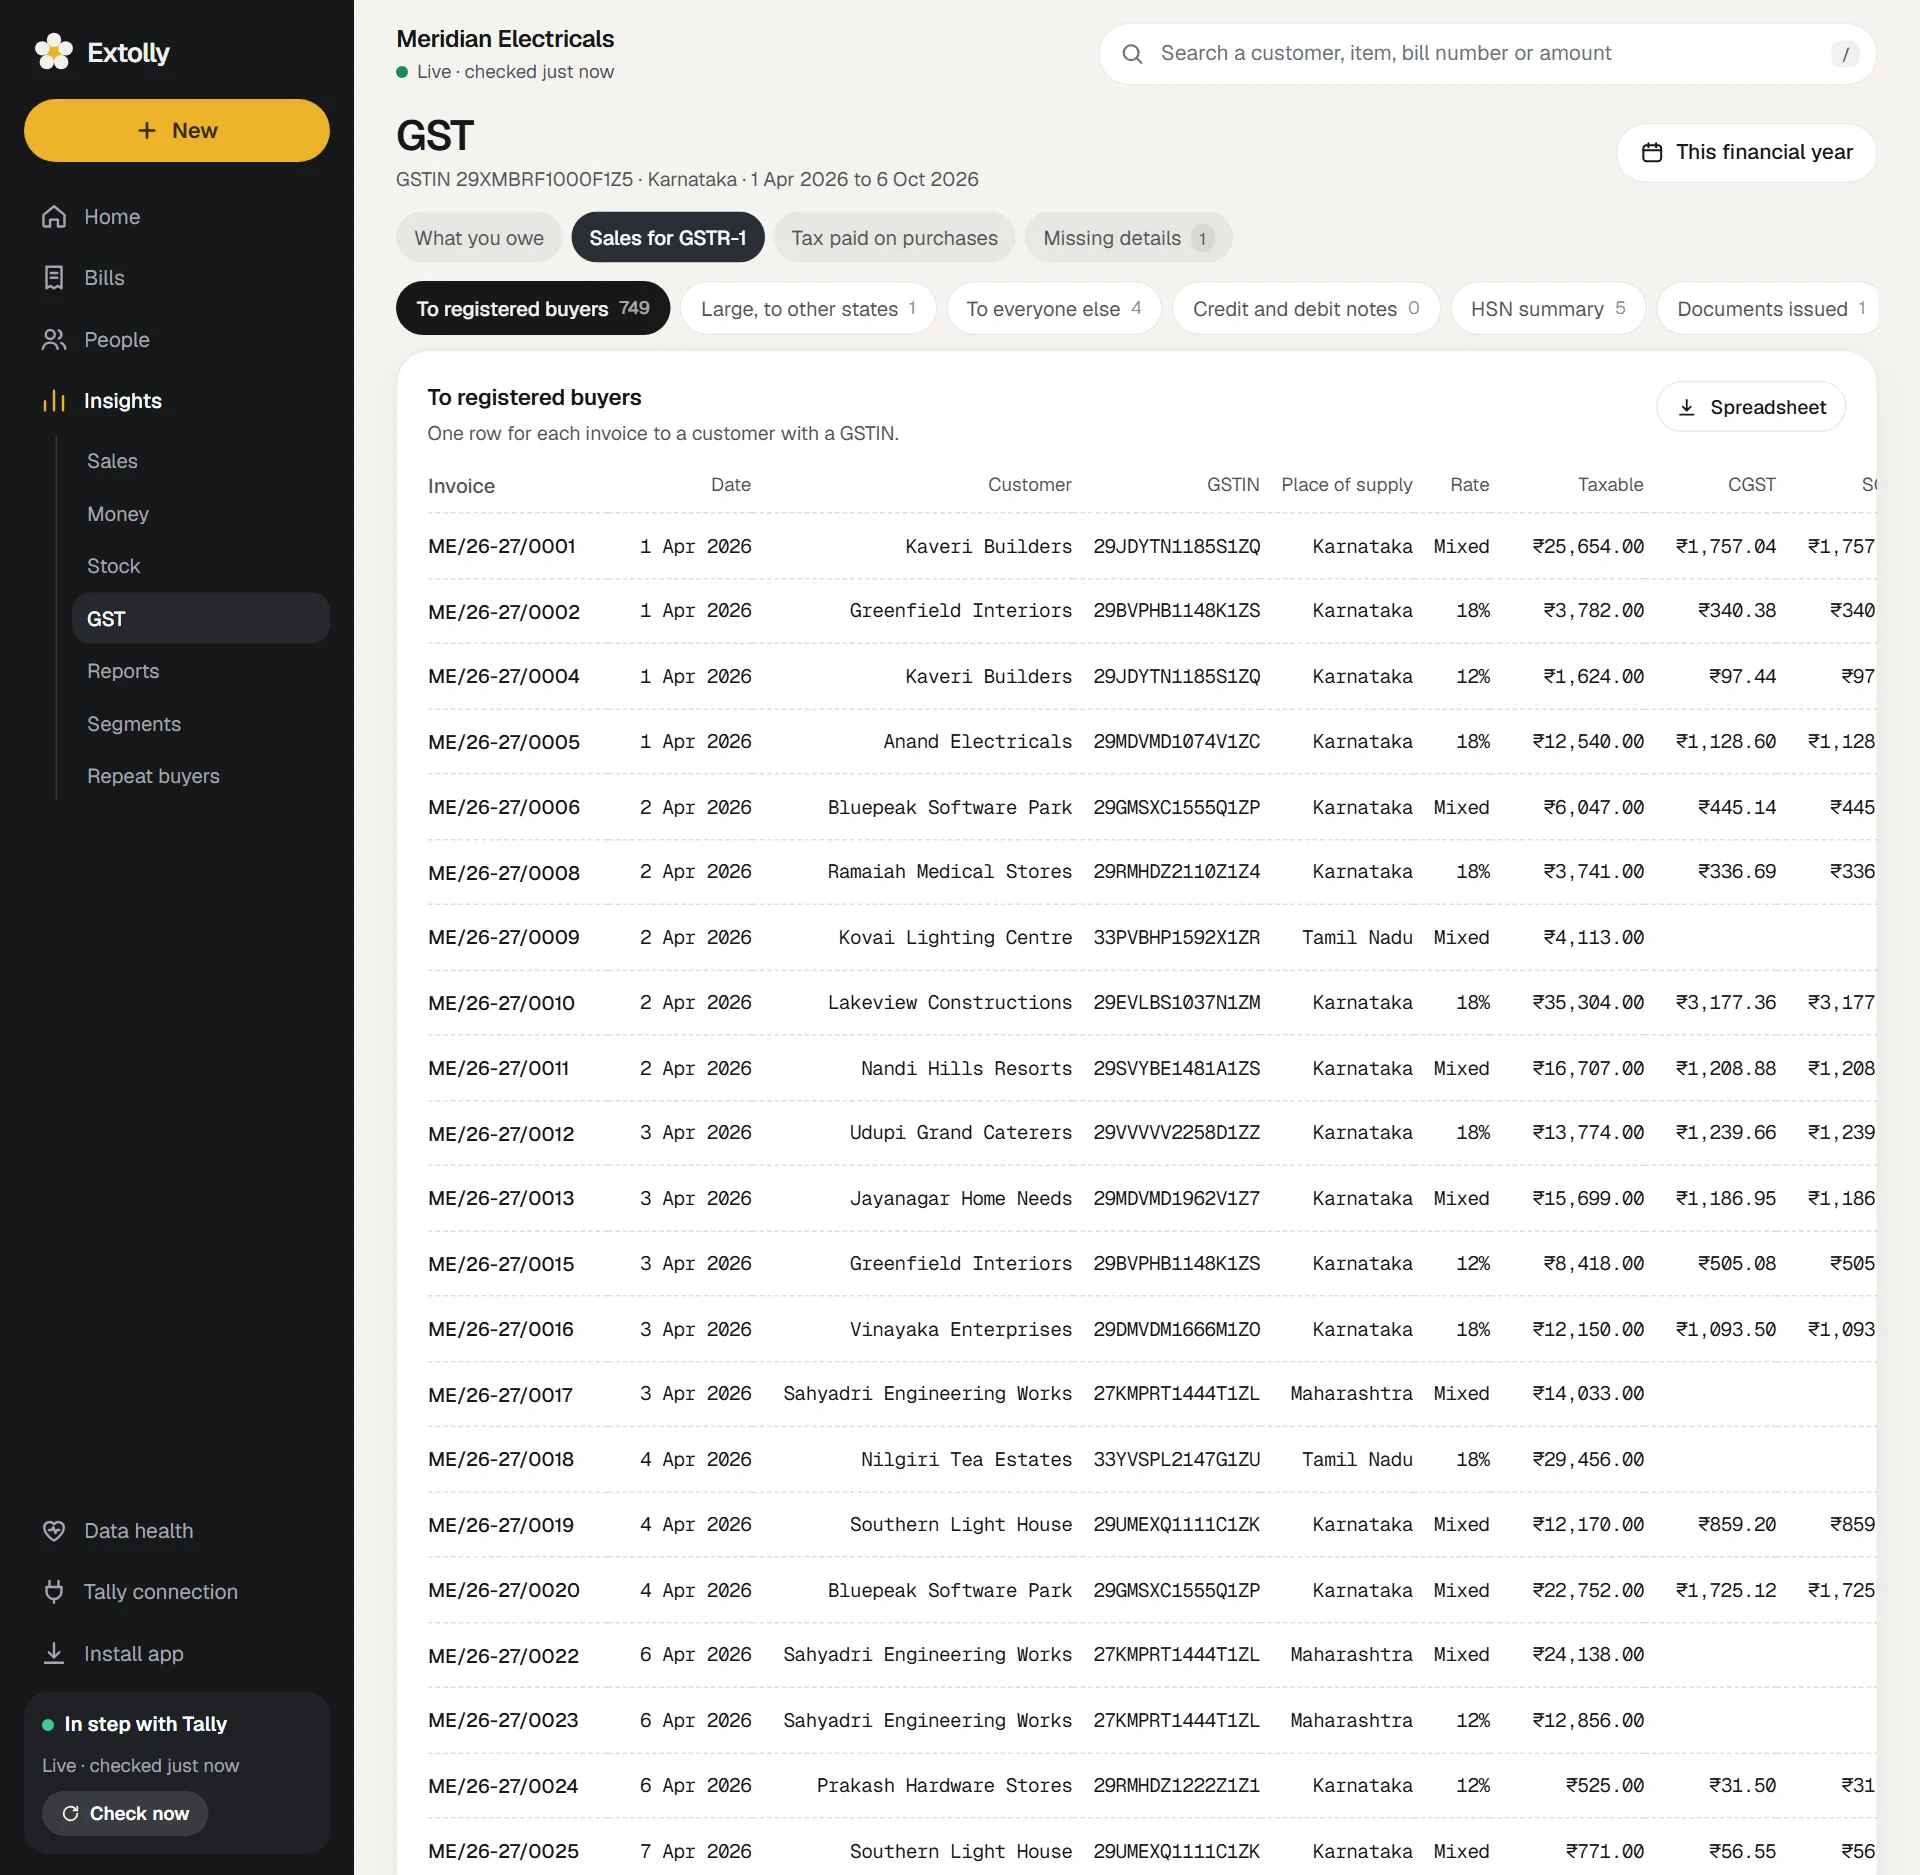Image resolution: width=1920 pixels, height=1875 pixels.
Task: Open People via its users icon
Action: click(54, 340)
